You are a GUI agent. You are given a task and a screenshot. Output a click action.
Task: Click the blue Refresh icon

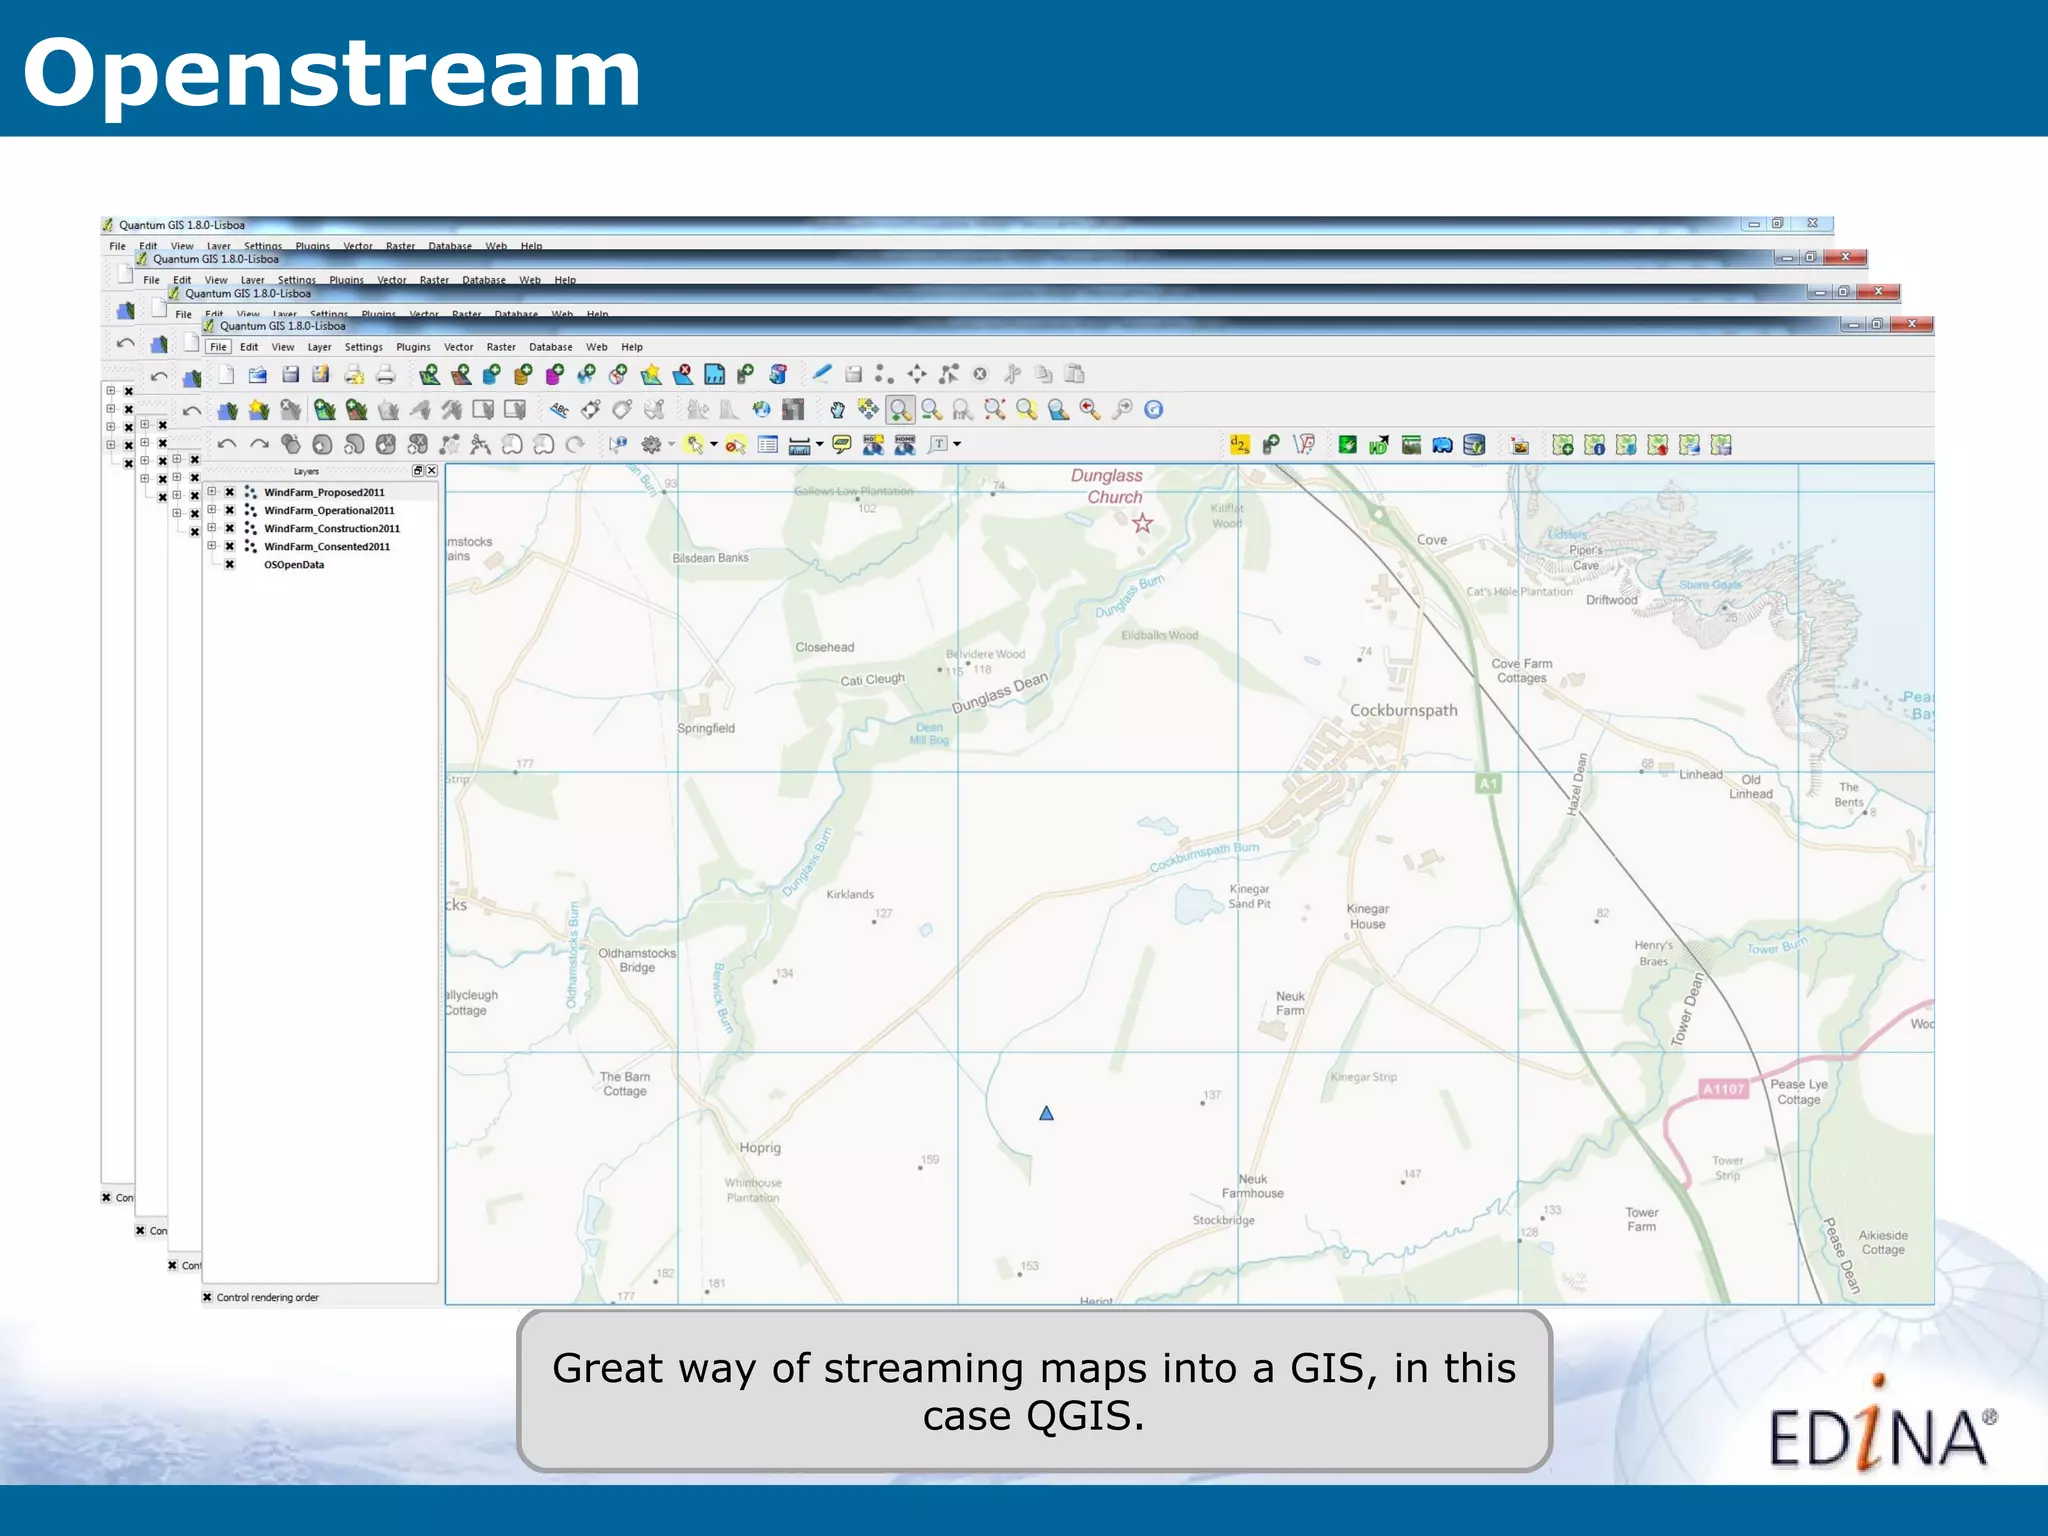pos(1153,410)
